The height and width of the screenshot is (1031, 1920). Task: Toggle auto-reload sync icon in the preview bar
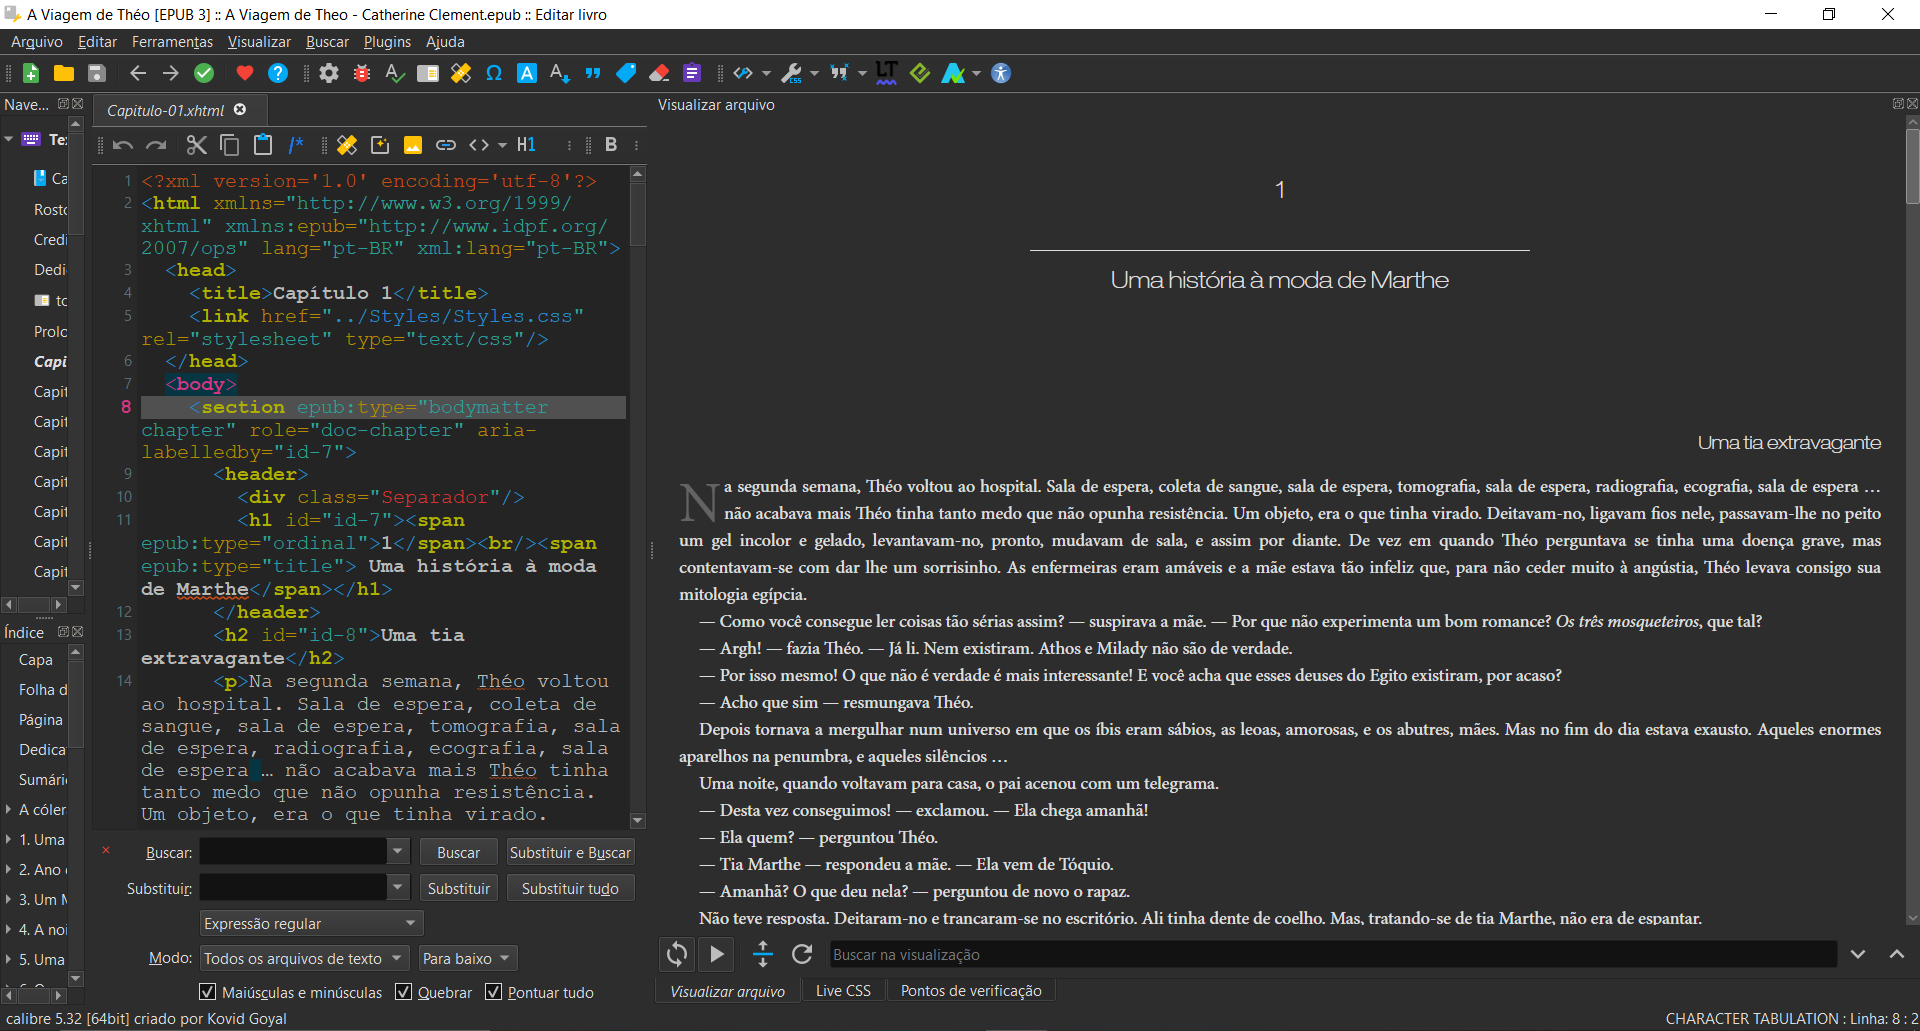click(677, 954)
